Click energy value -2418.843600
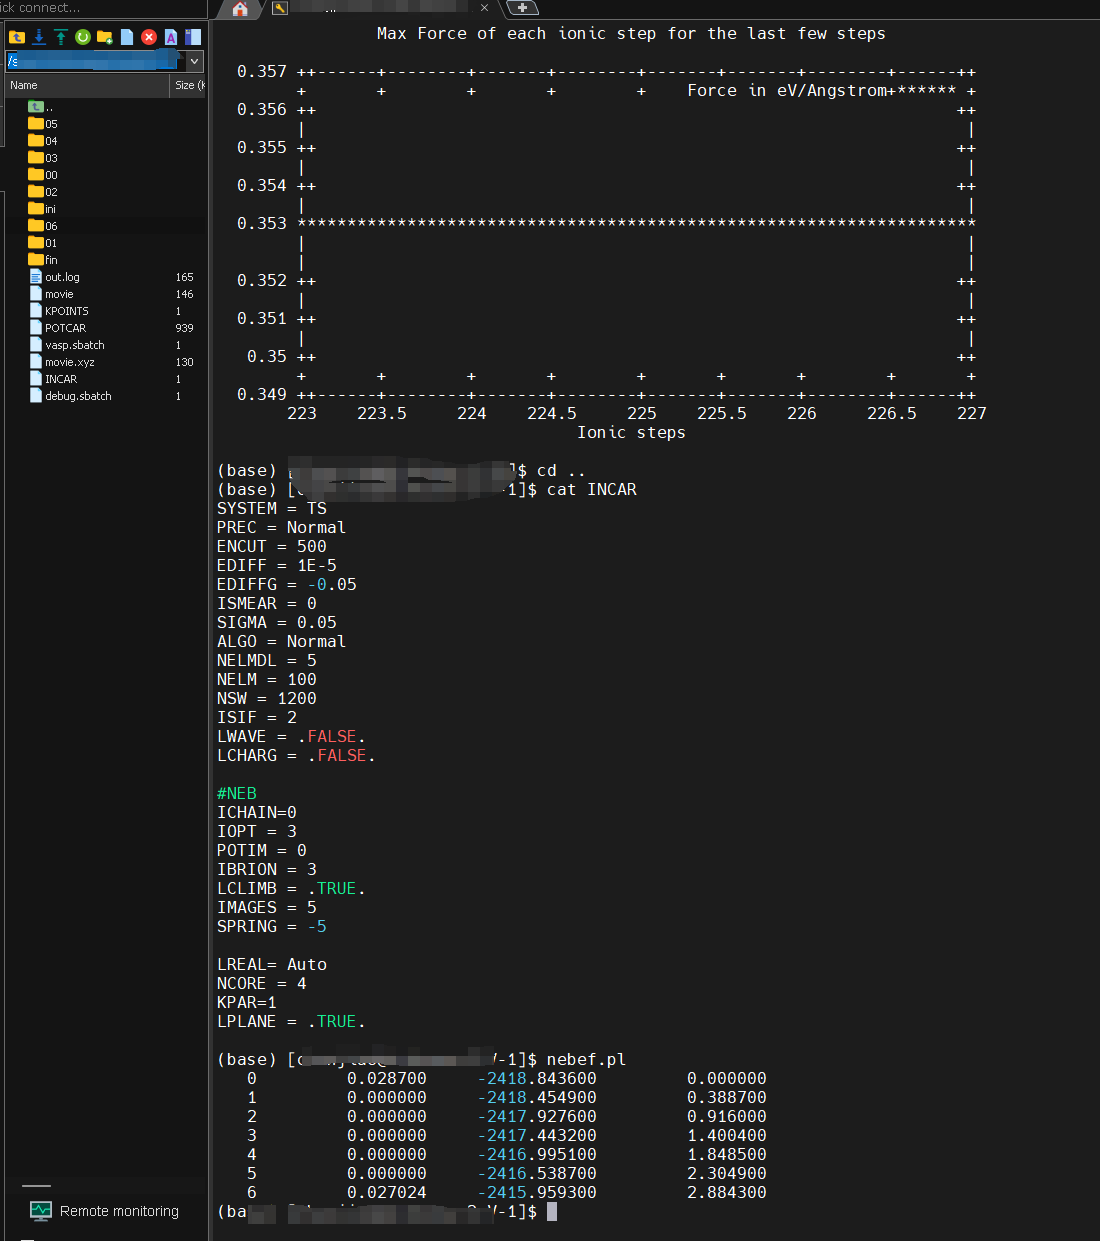The width and height of the screenshot is (1100, 1241). coord(537,1079)
